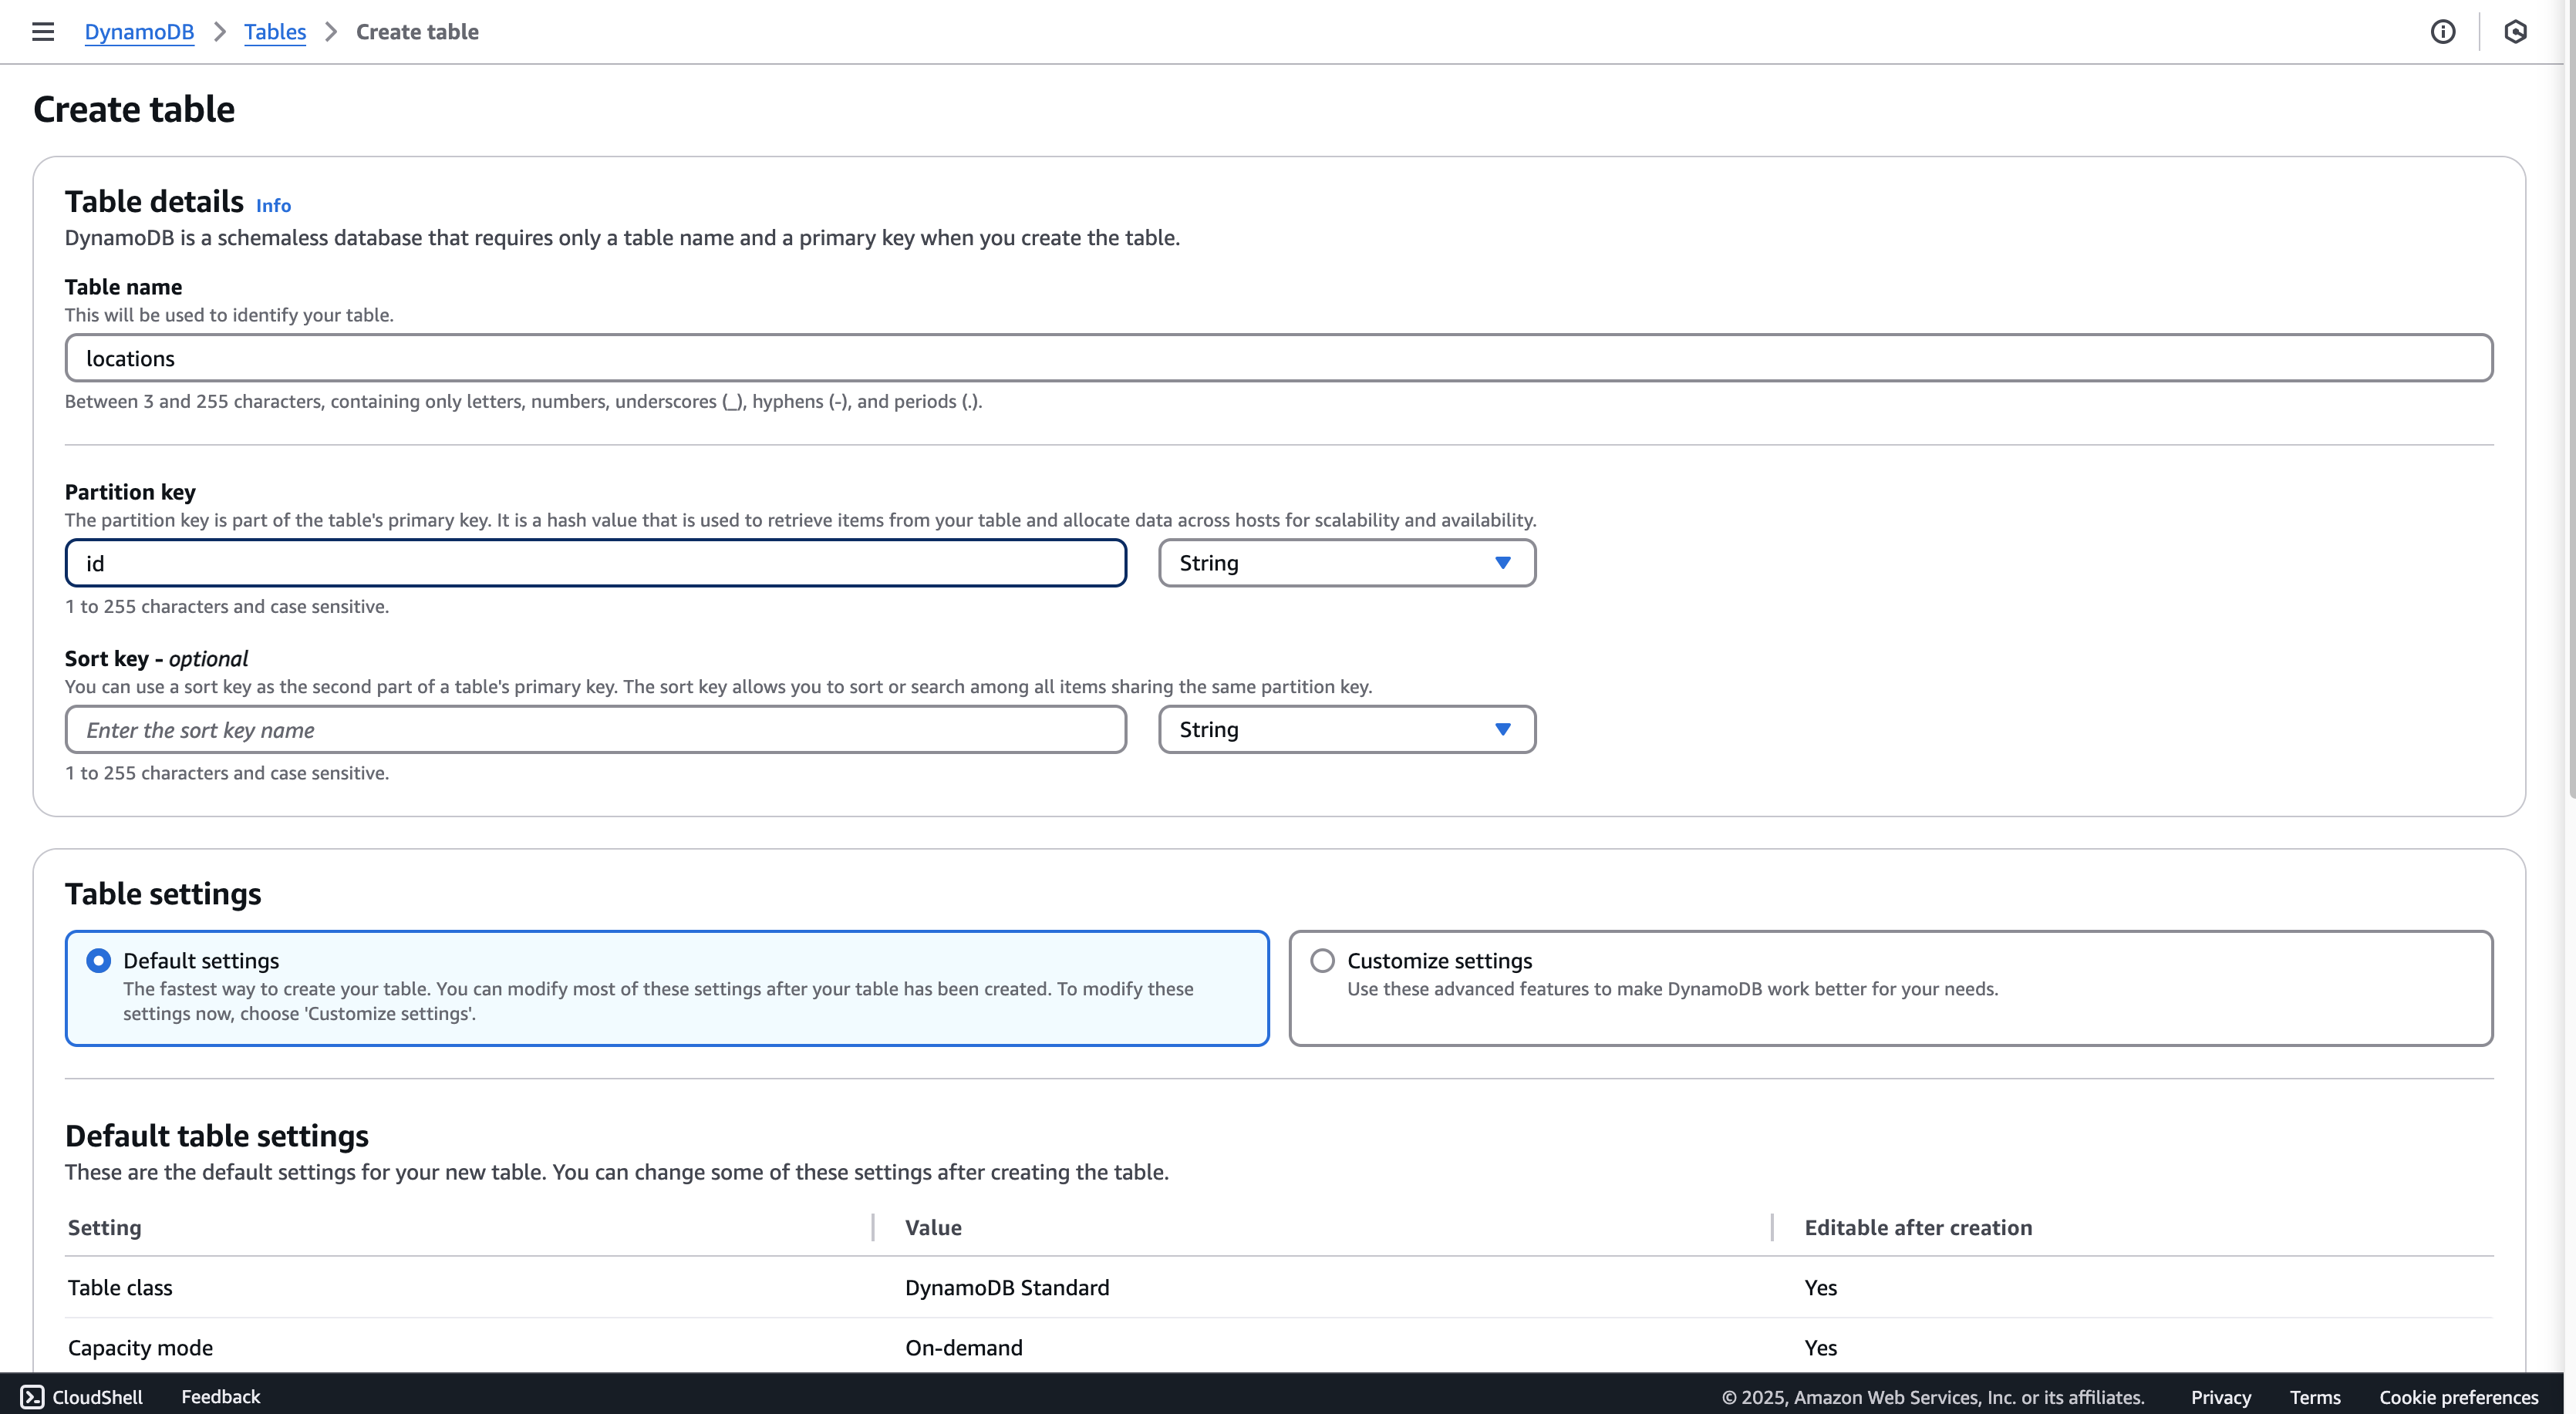Image resolution: width=2576 pixels, height=1414 pixels.
Task: Open the Privacy footer link
Action: tap(2220, 1397)
